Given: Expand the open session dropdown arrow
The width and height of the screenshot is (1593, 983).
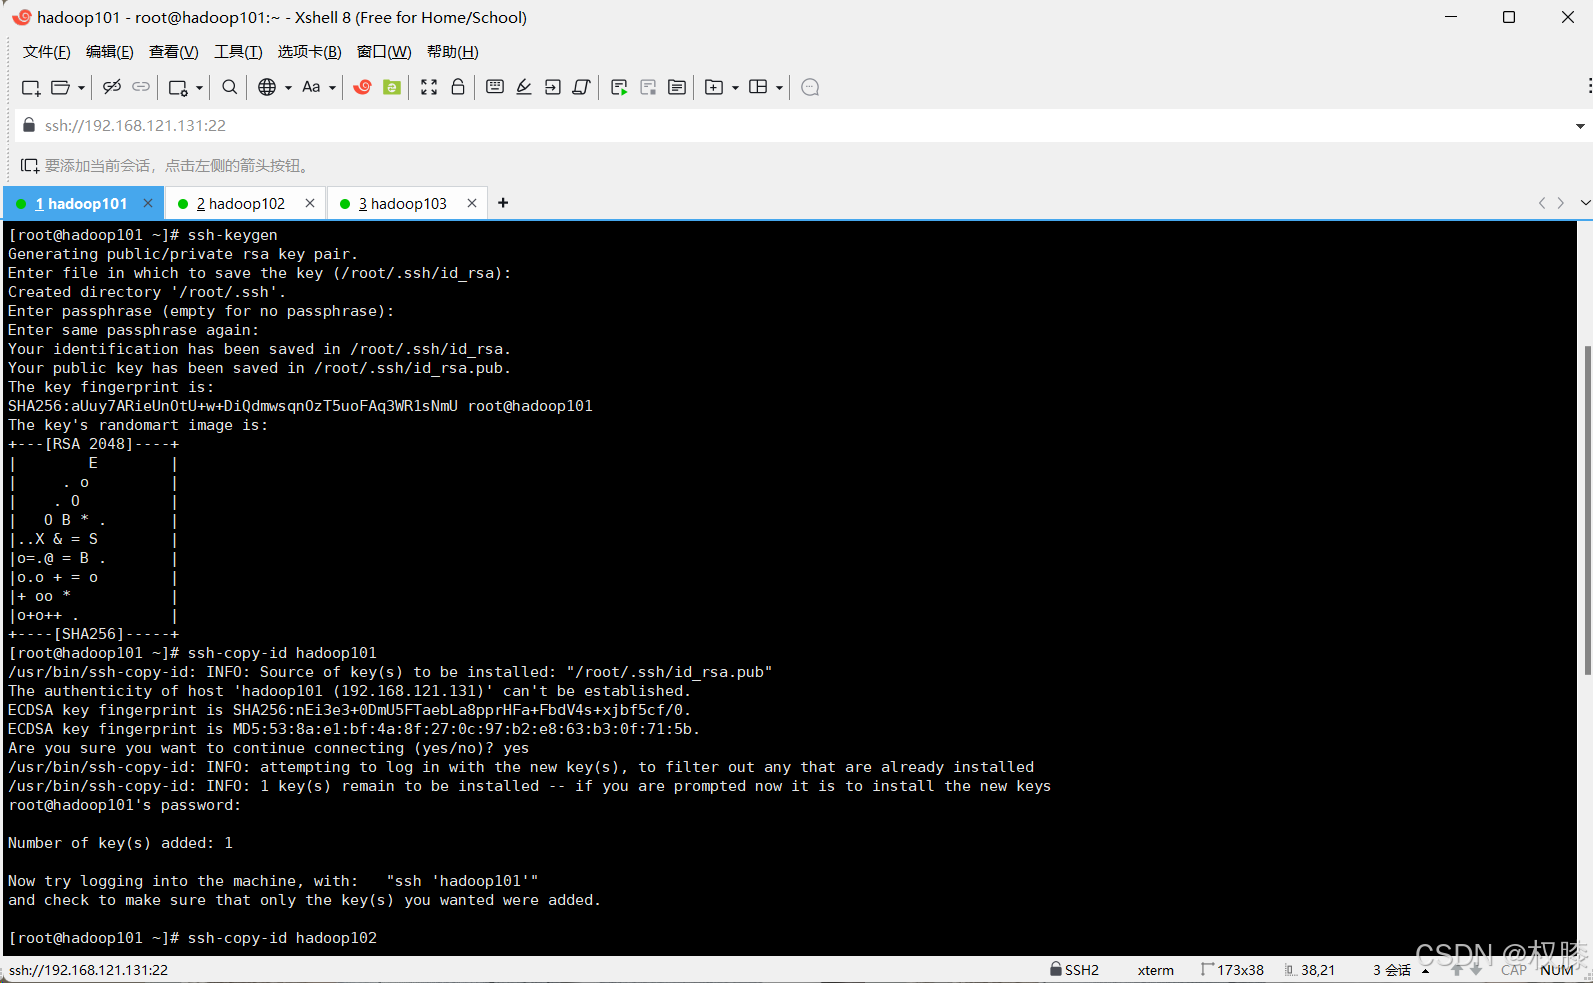Looking at the screenshot, I should click(81, 88).
